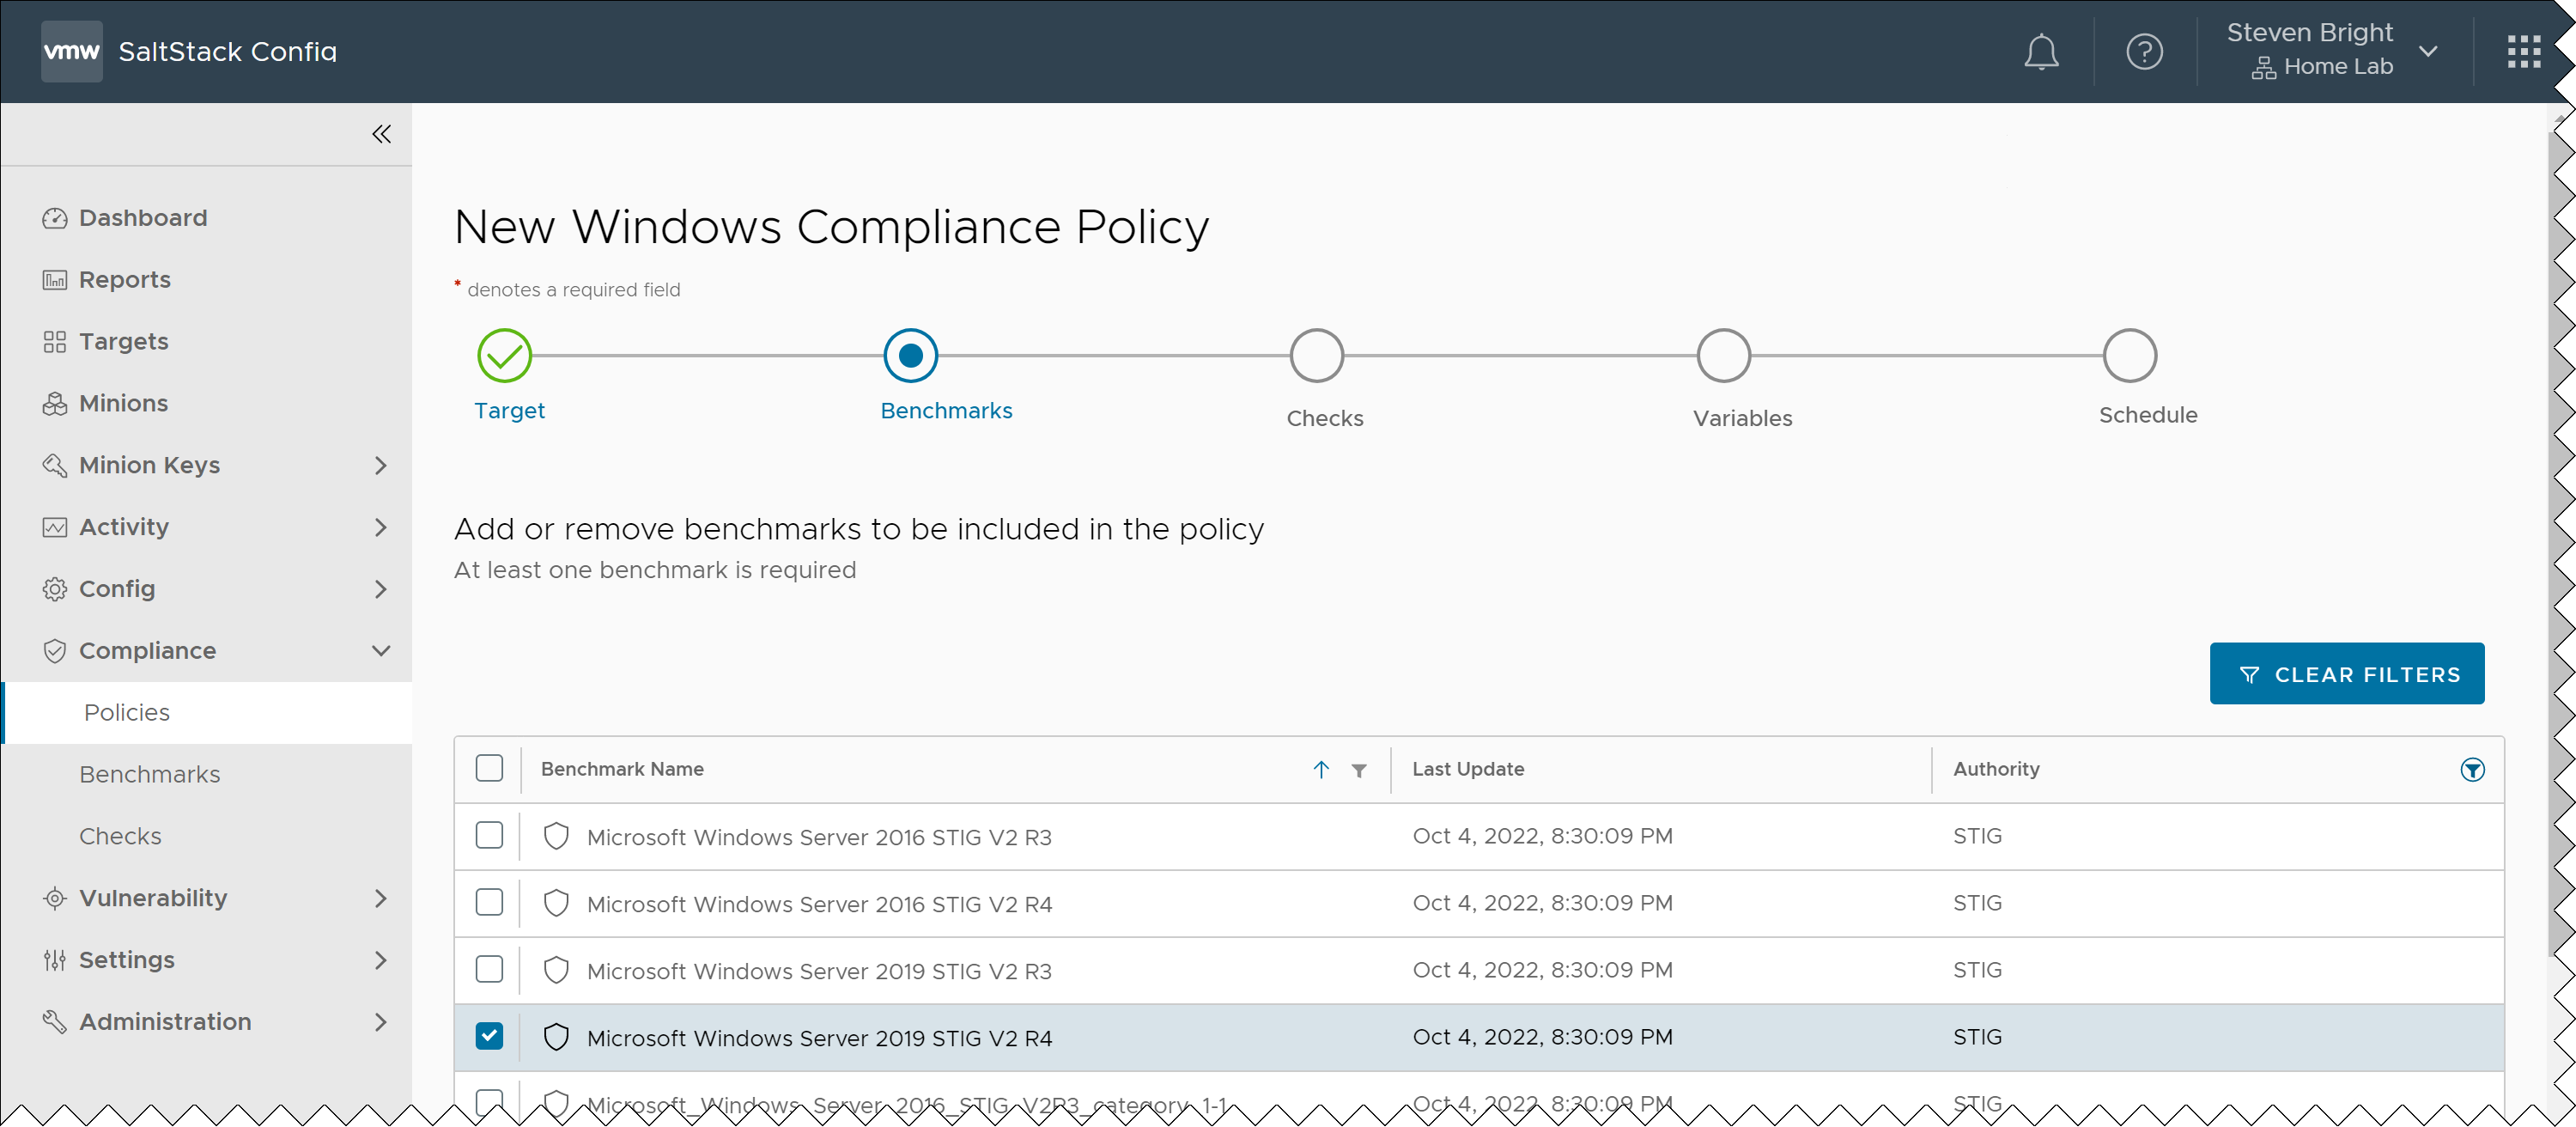Open the apps grid switcher
The image size is (2576, 1127).
click(2523, 52)
